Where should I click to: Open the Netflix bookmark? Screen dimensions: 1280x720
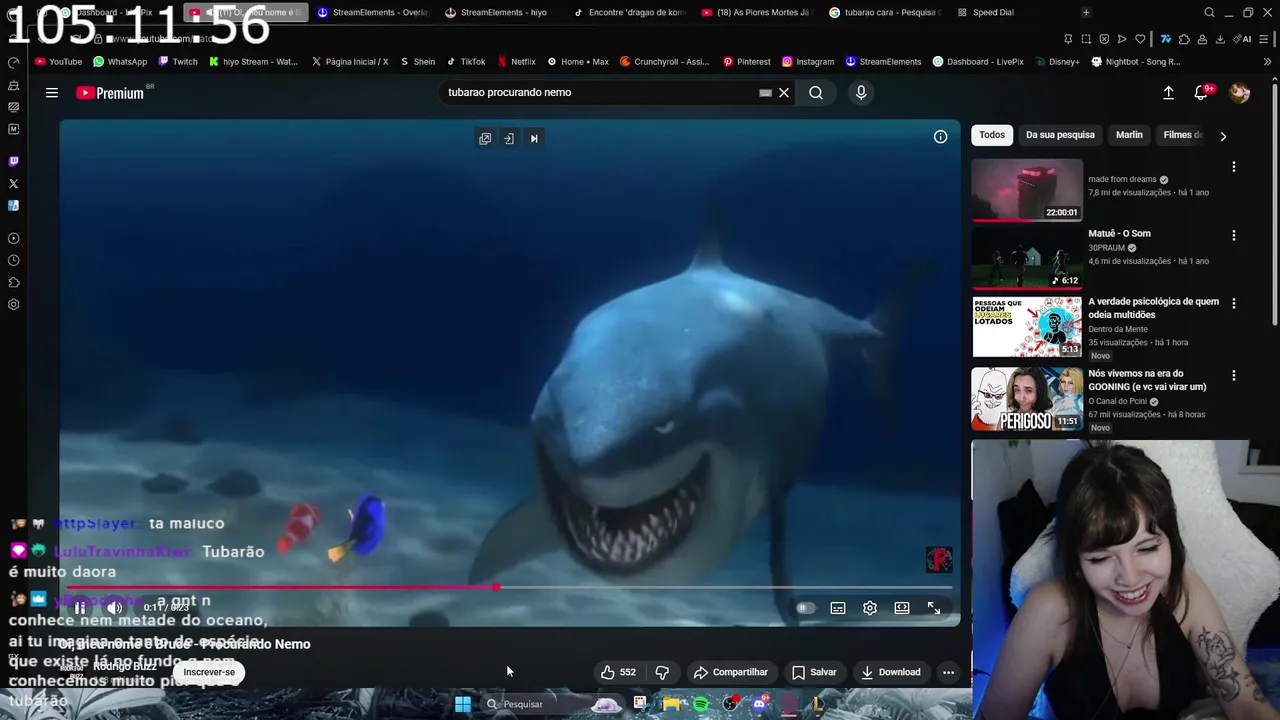tap(516, 62)
